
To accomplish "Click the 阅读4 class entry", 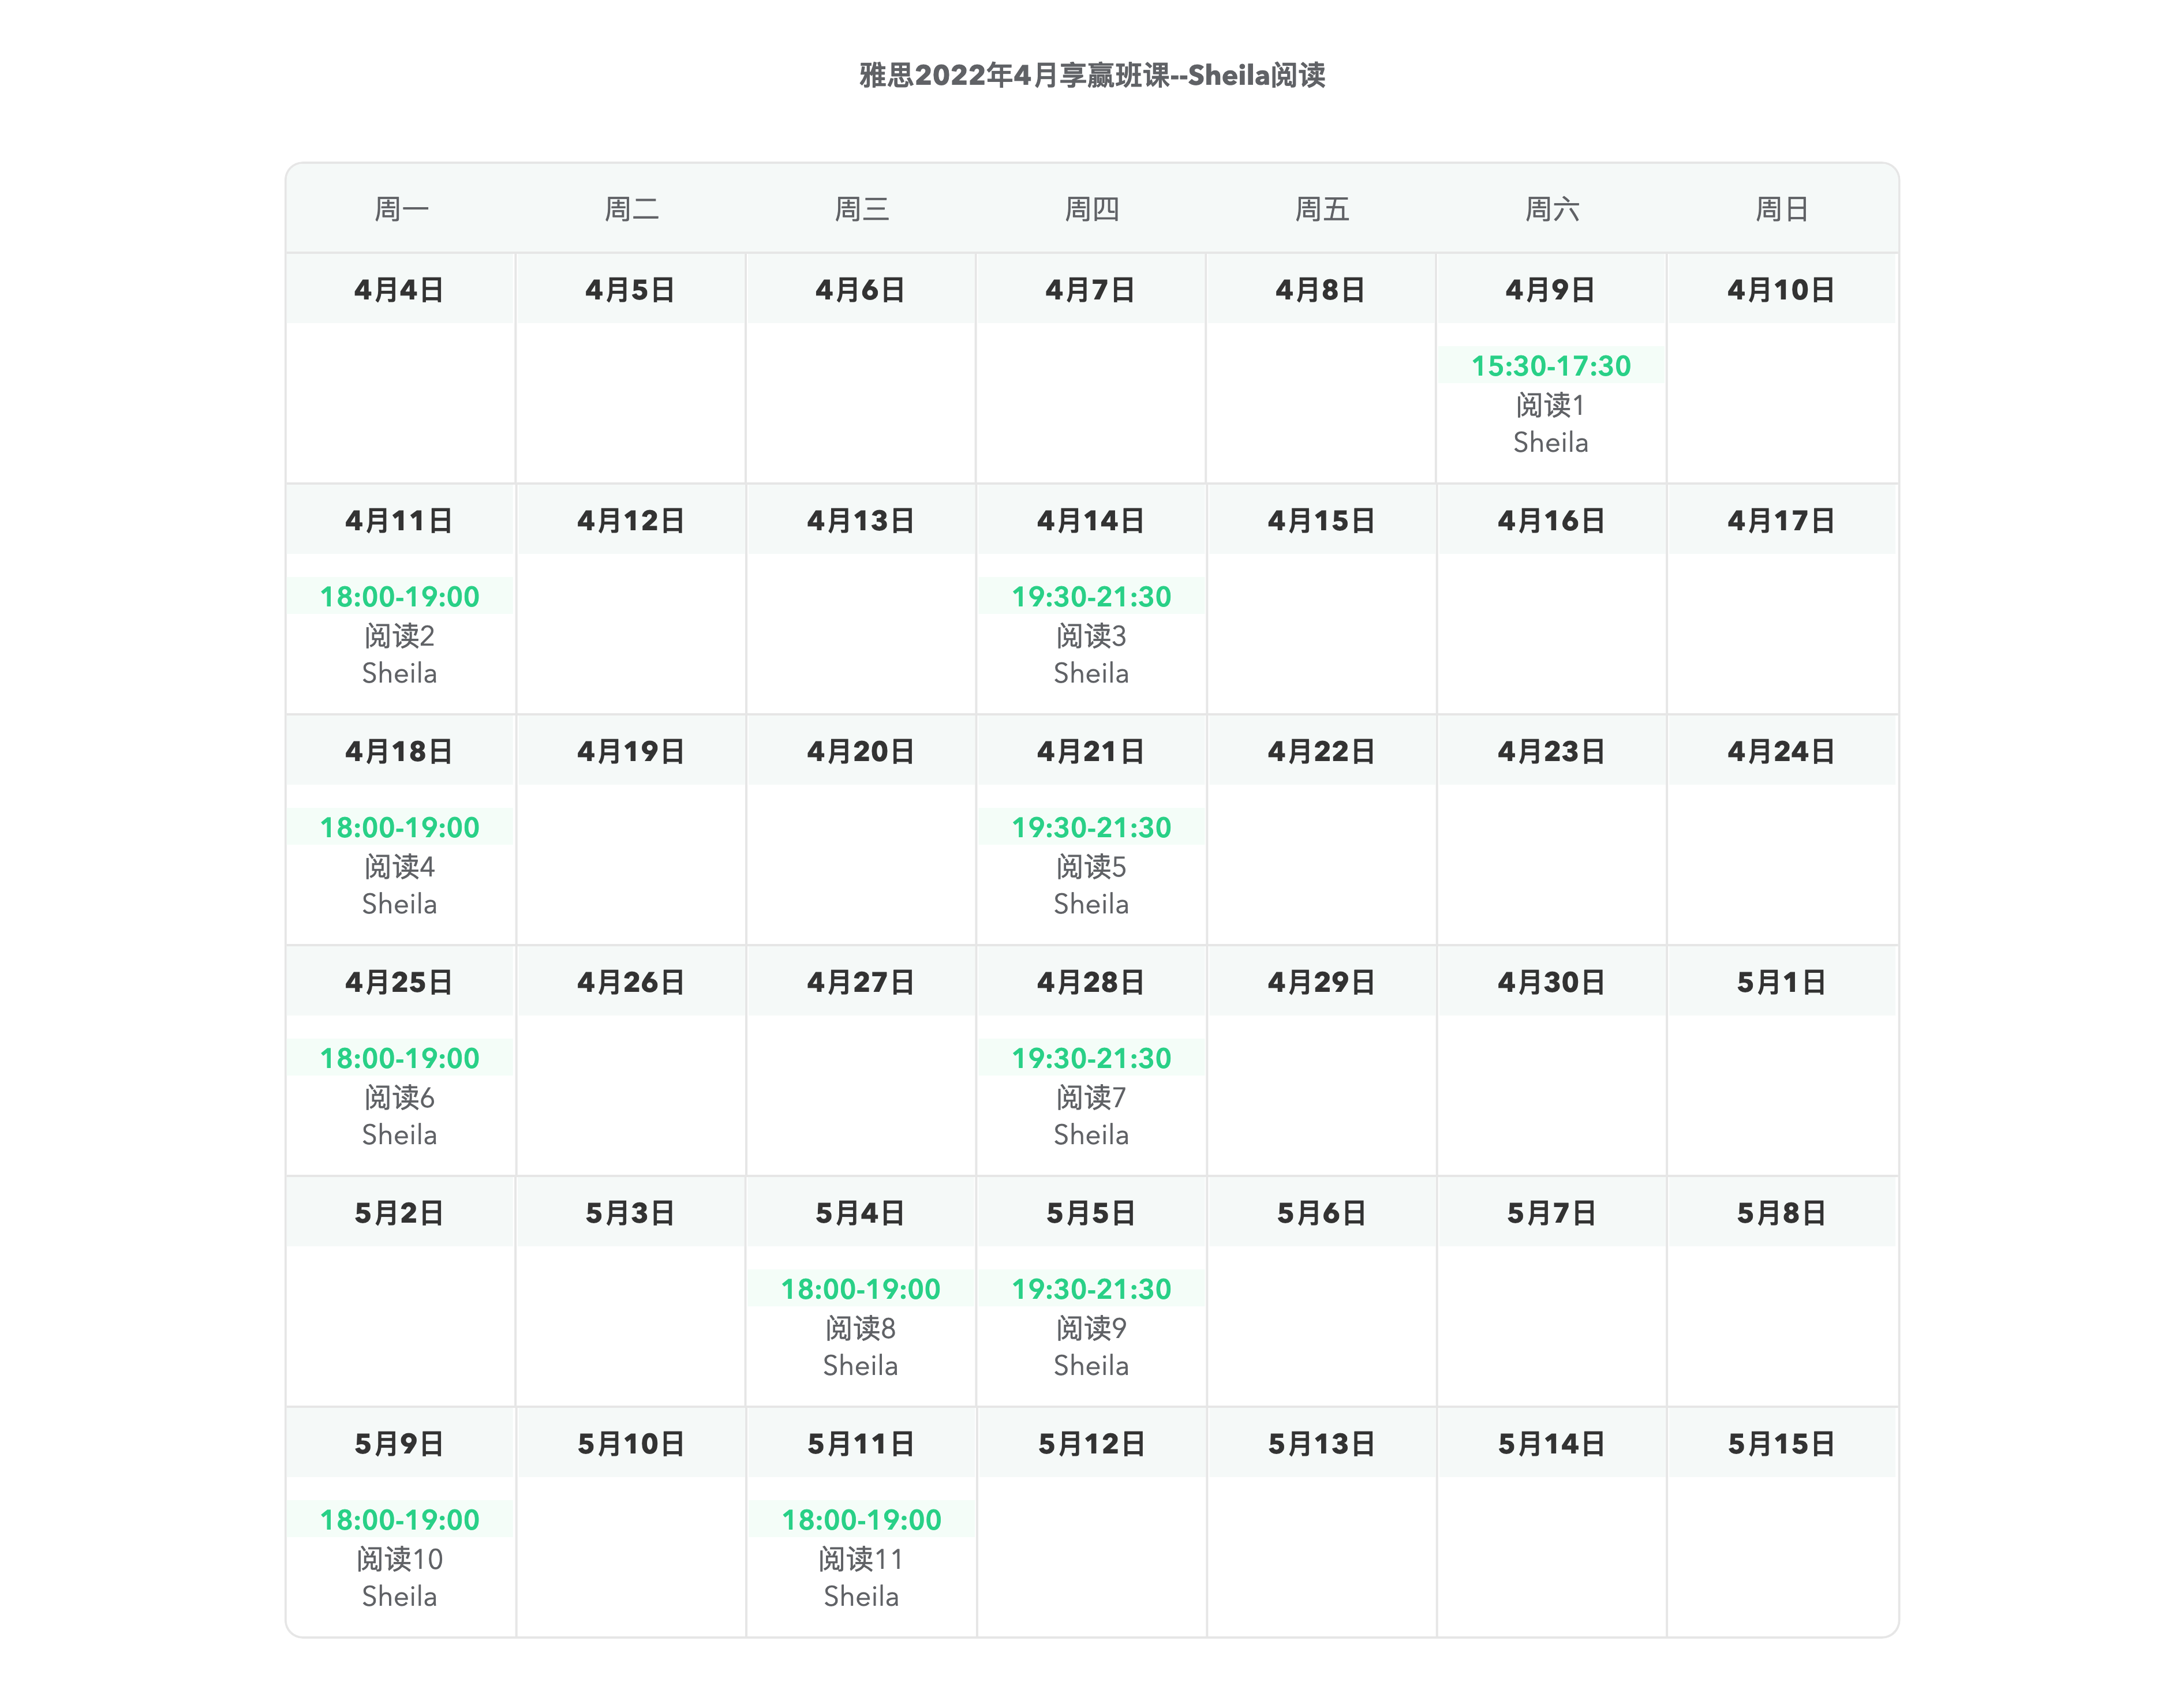I will coord(400,866).
